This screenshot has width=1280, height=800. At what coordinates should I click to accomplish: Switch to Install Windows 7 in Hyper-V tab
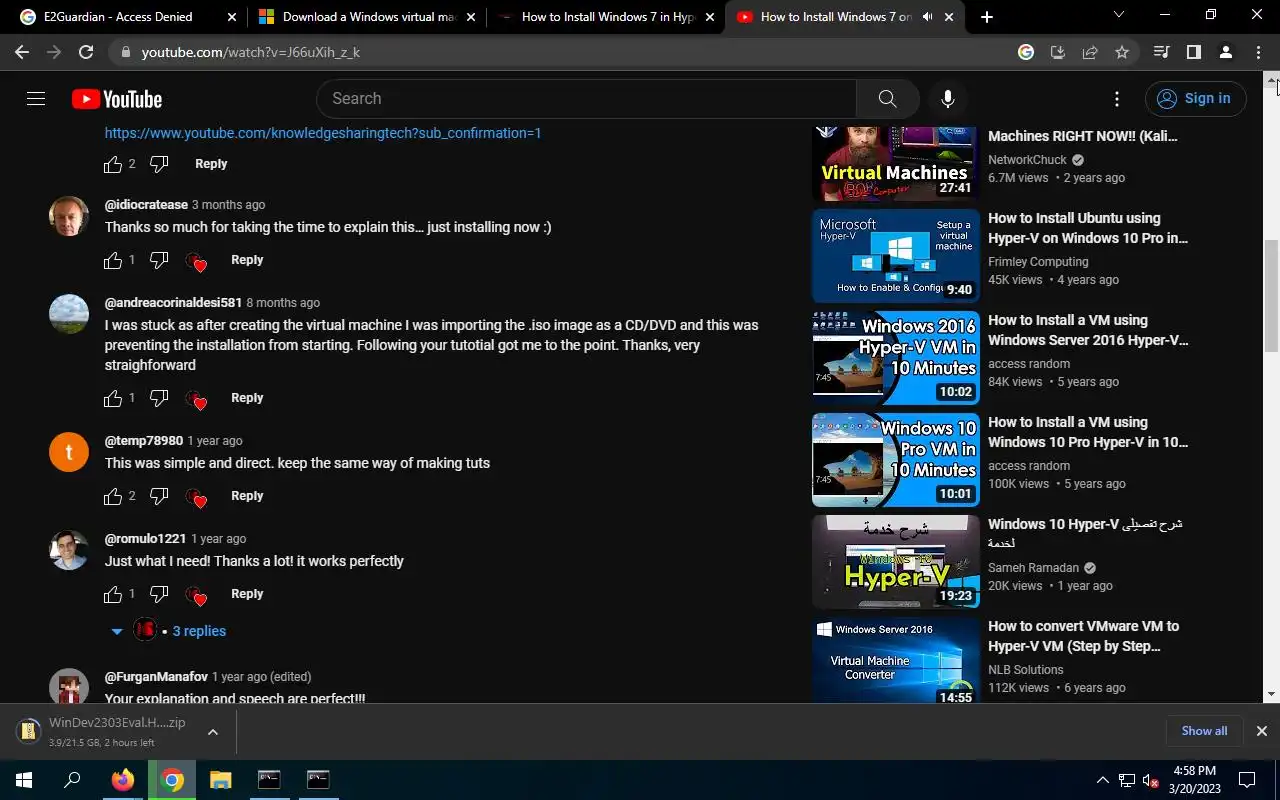606,17
